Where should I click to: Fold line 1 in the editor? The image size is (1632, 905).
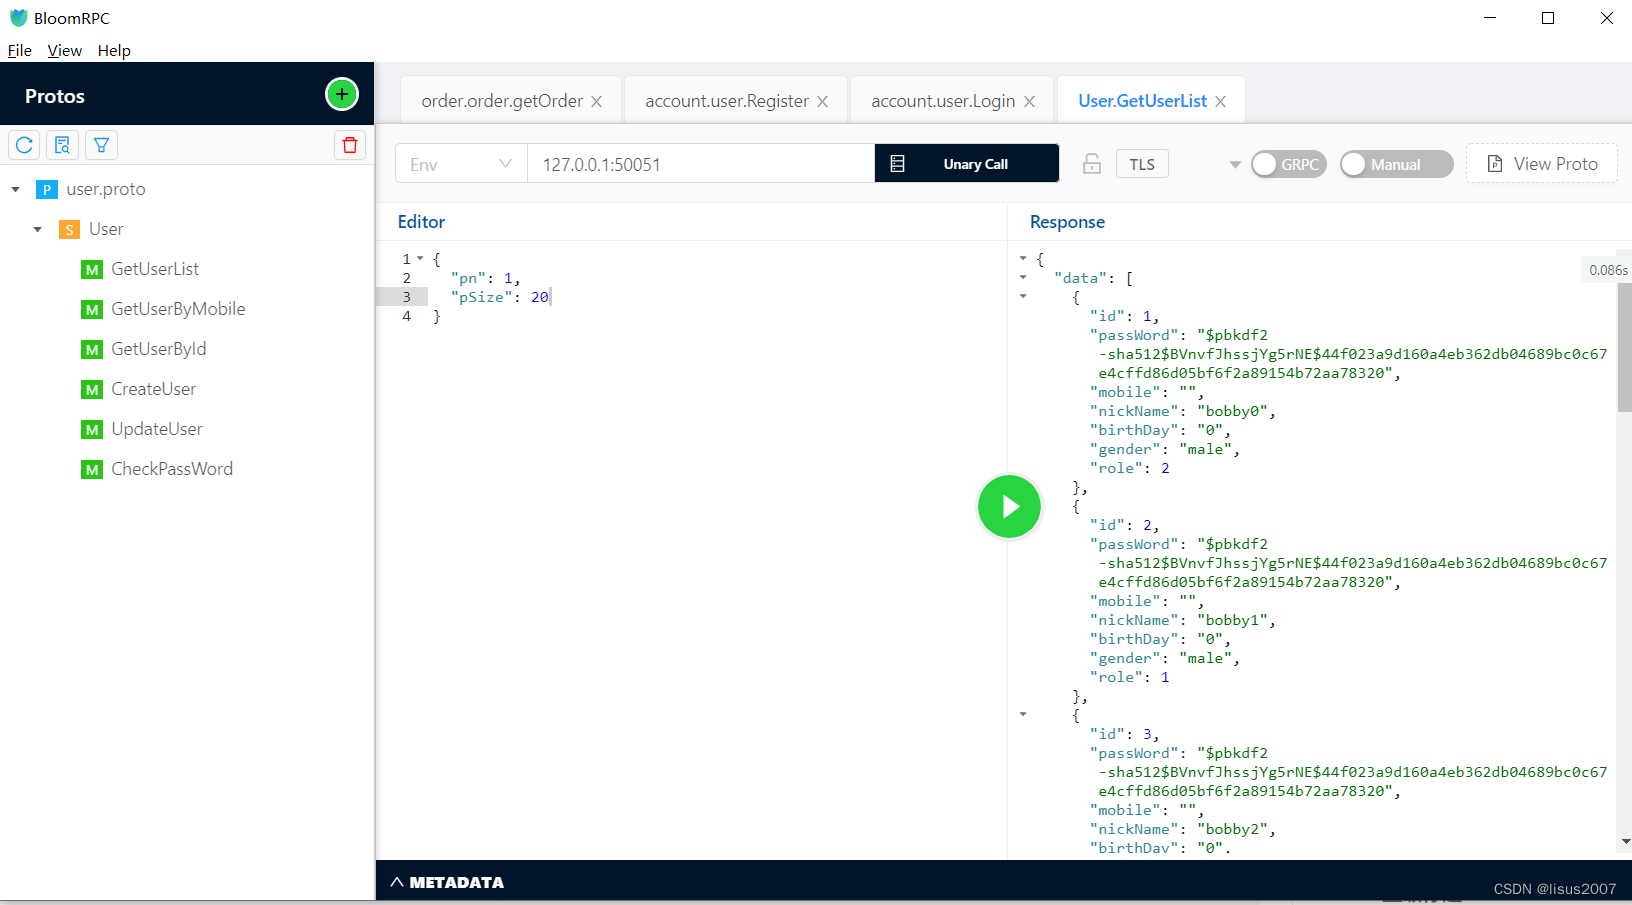[420, 259]
